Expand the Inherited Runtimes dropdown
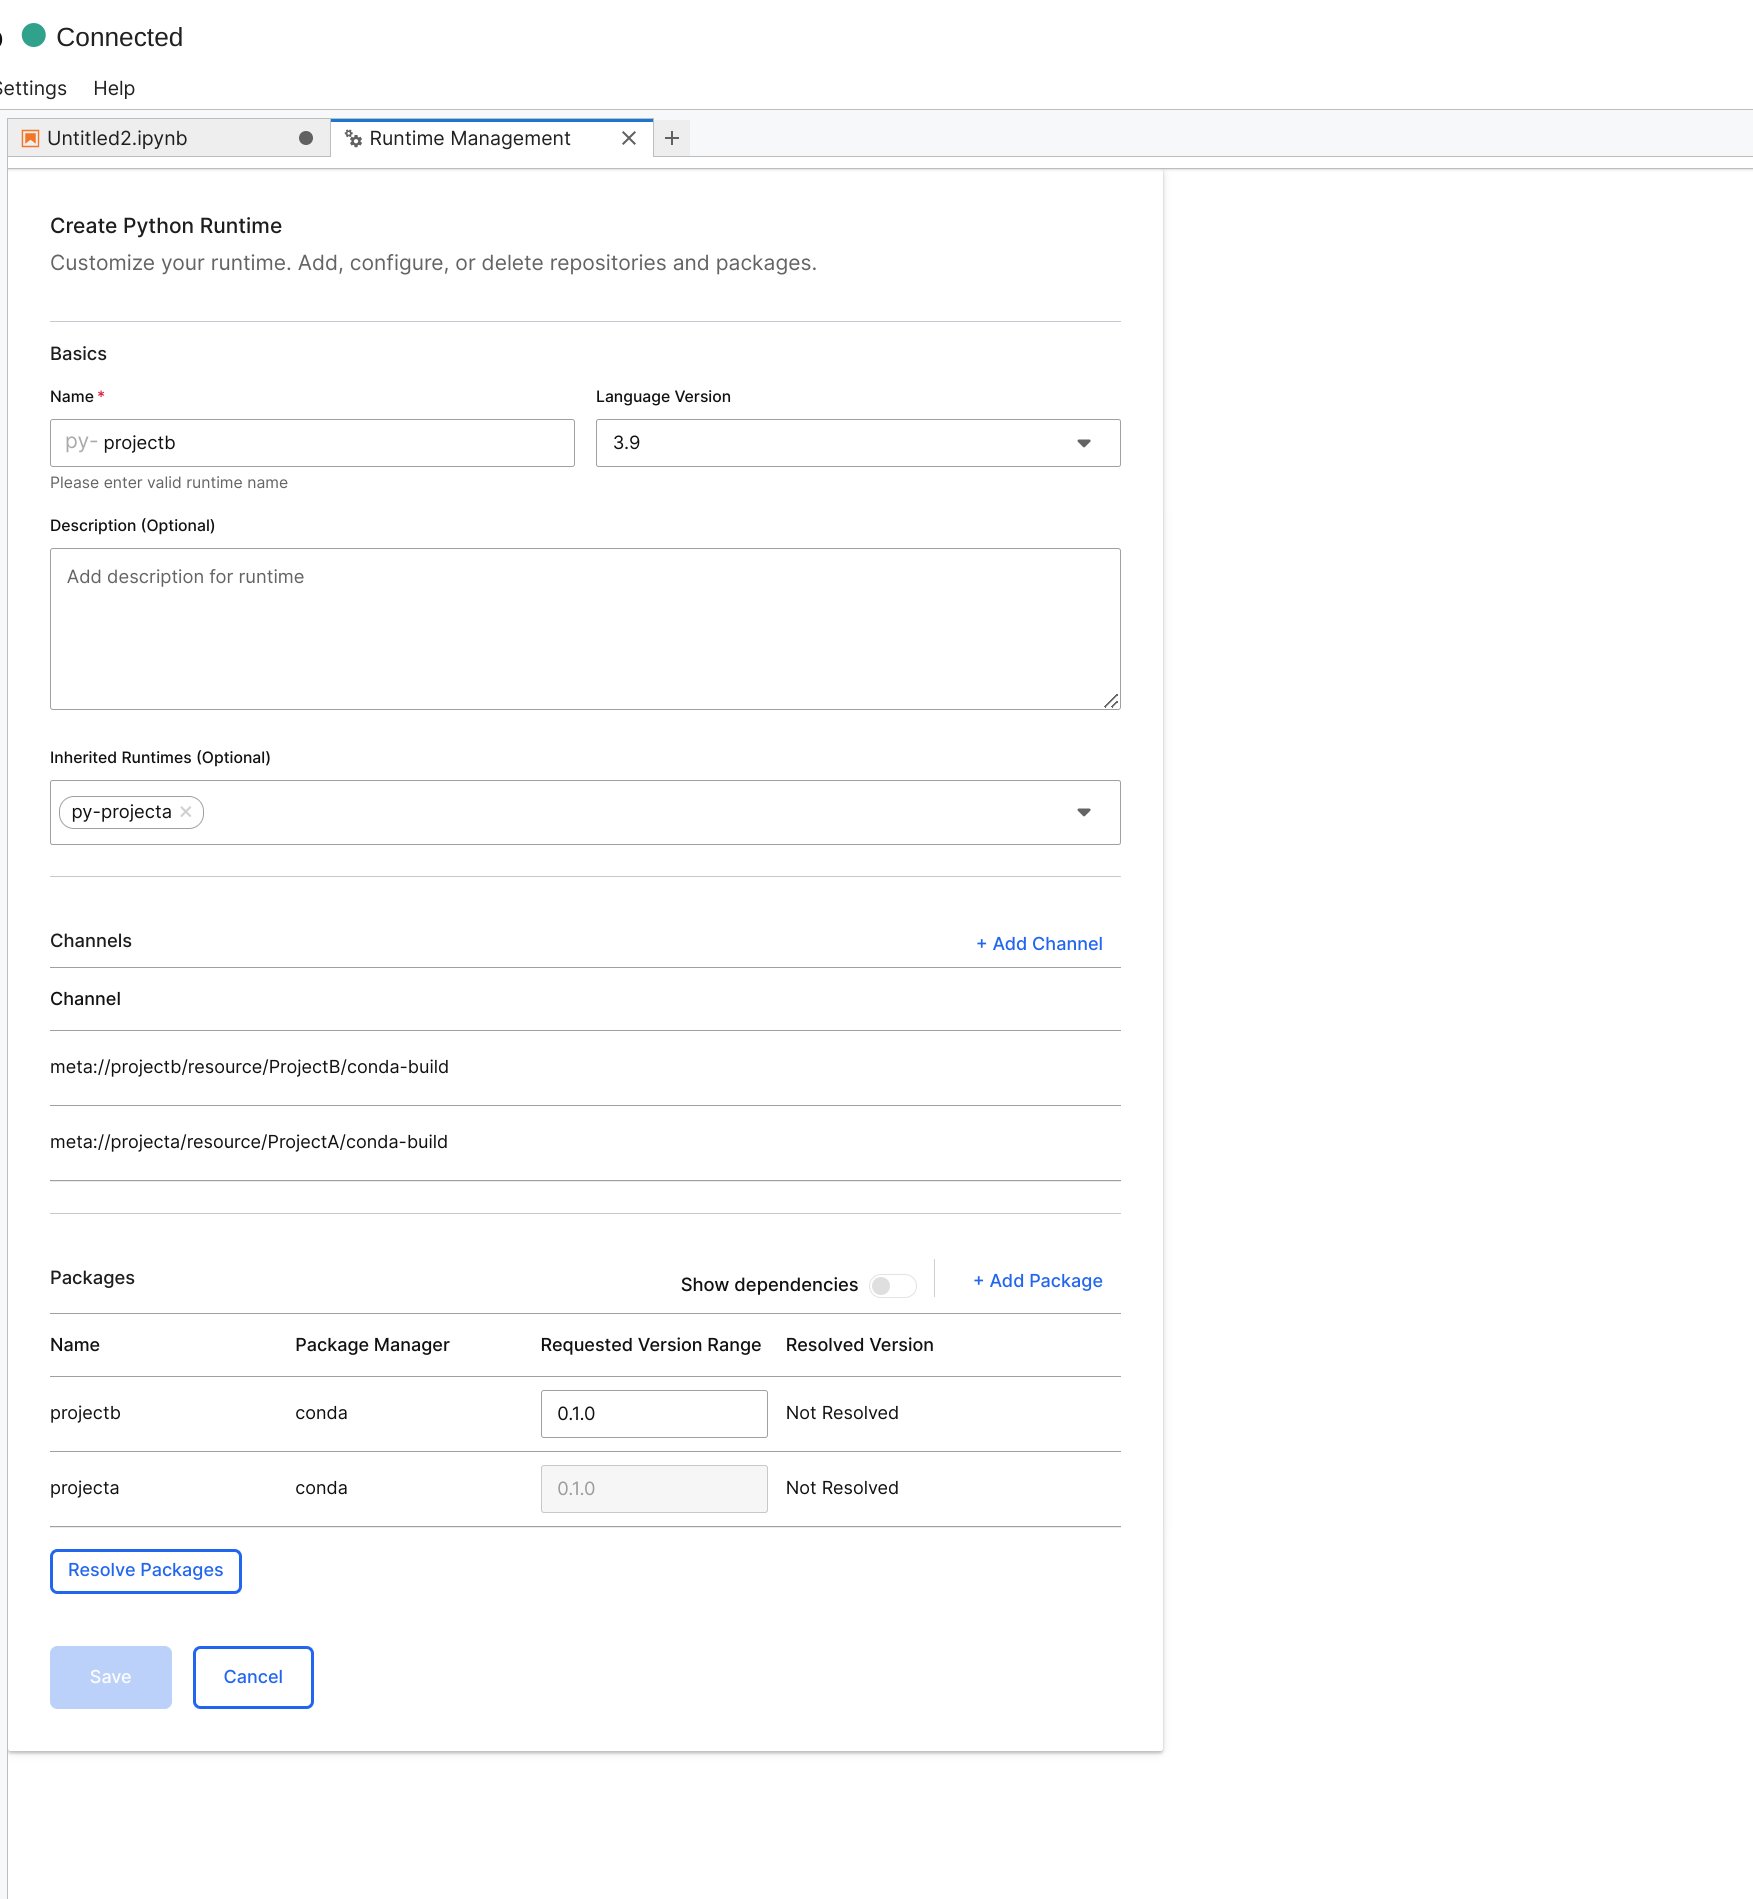1753x1899 pixels. pos(1083,812)
